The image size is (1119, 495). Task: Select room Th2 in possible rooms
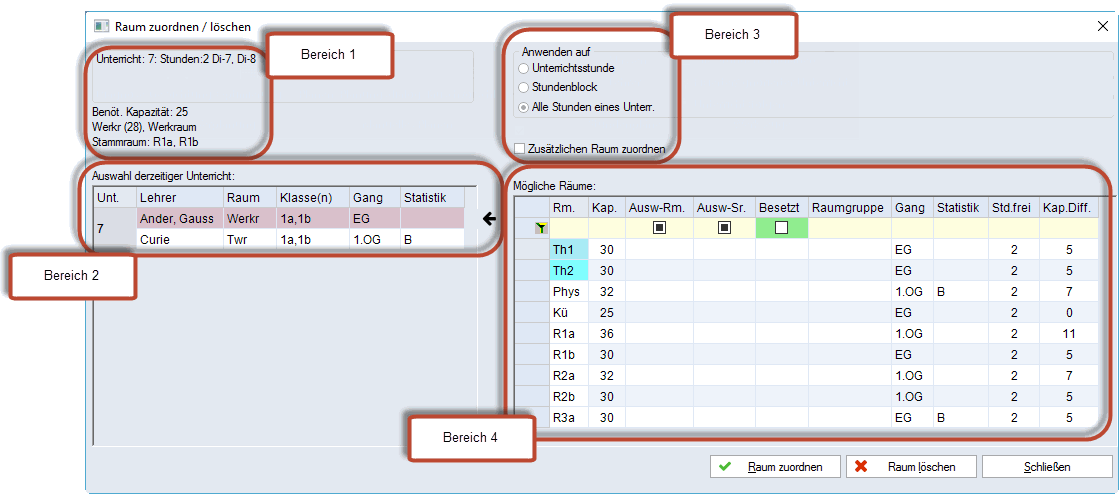567,271
